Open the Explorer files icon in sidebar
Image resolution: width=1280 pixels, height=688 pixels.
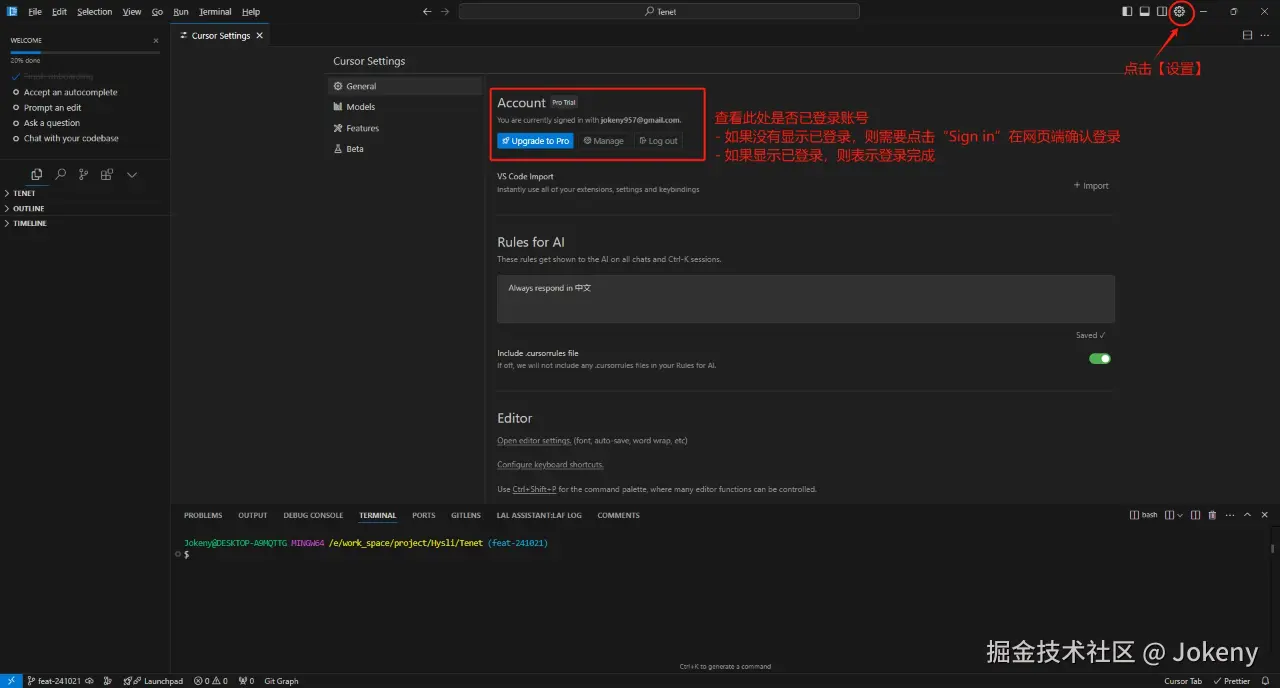[37, 174]
